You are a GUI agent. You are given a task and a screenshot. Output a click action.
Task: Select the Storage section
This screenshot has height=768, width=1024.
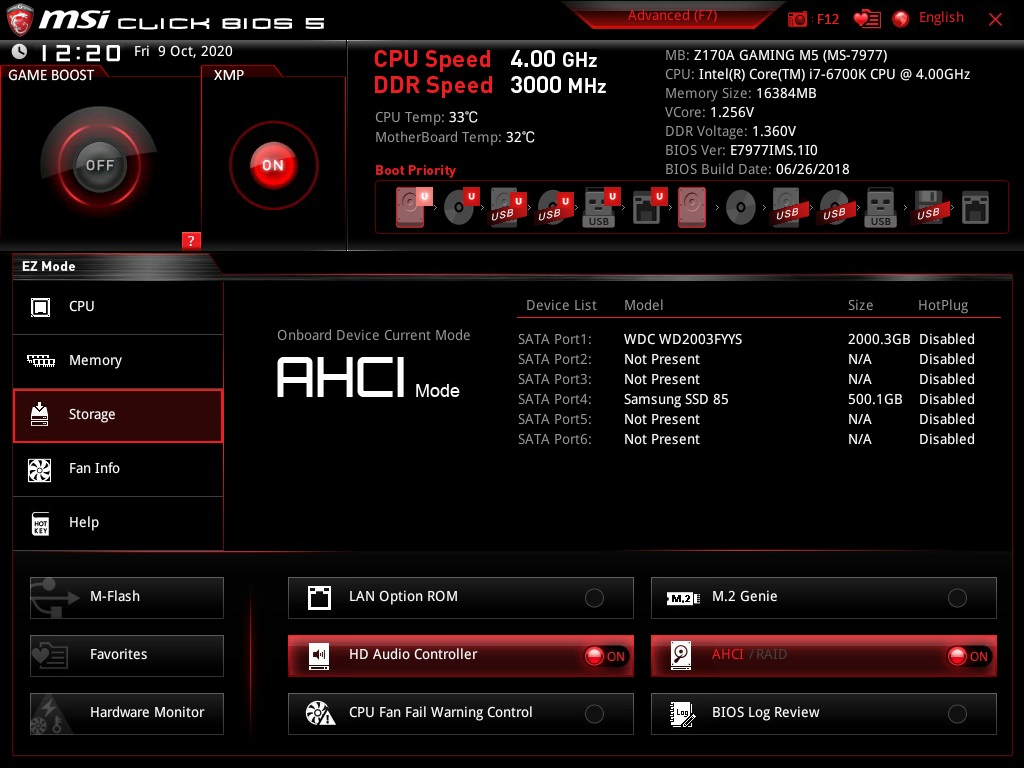[118, 415]
